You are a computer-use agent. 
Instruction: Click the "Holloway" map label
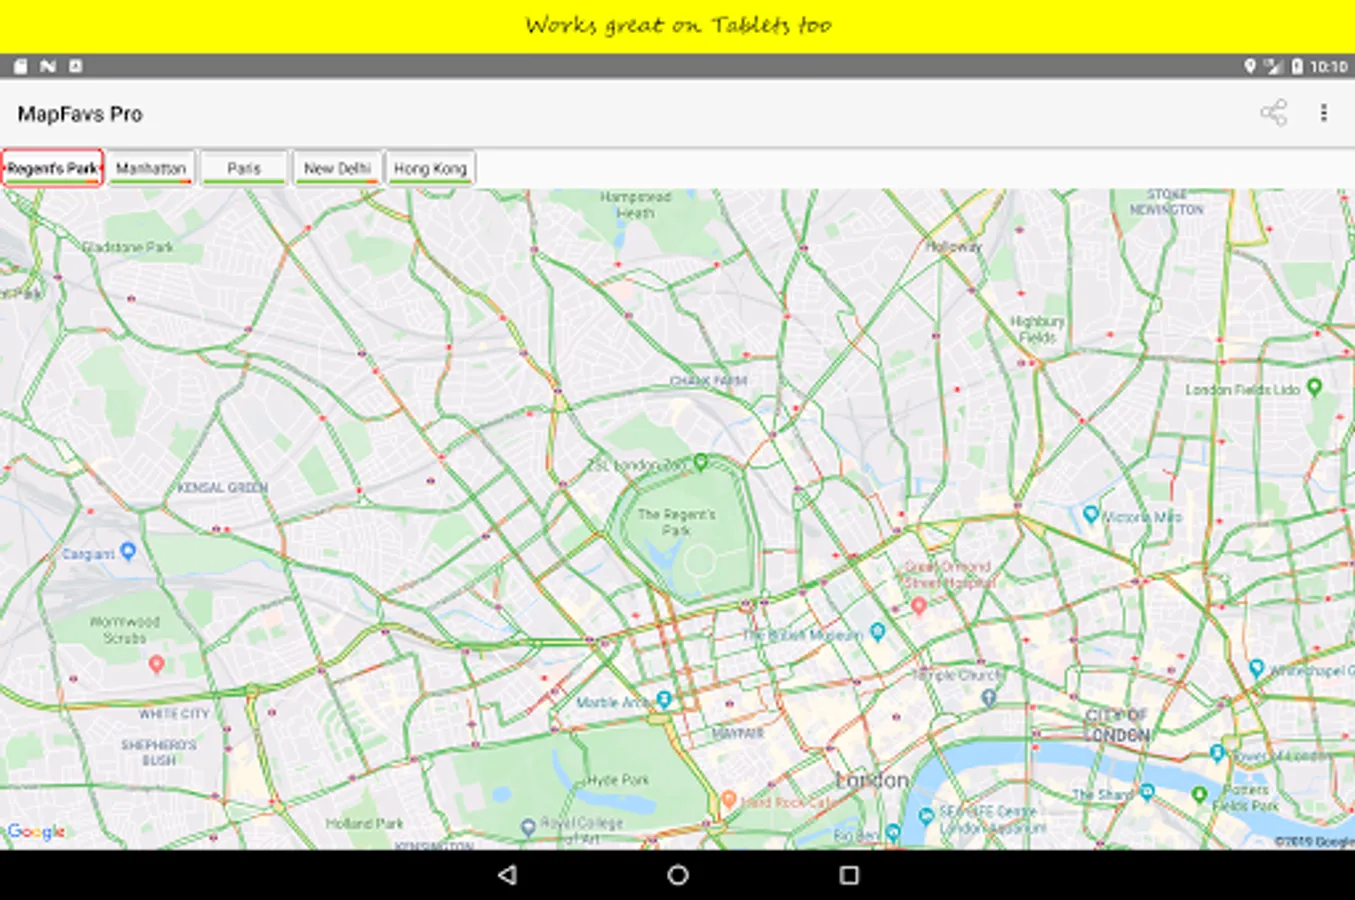954,246
